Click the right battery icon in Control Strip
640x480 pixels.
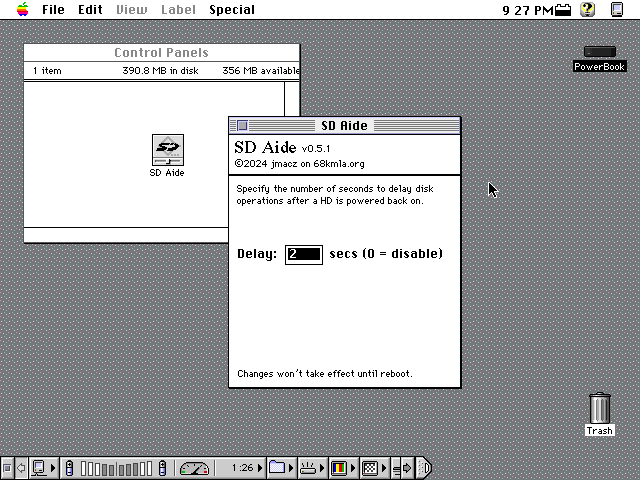point(162,468)
